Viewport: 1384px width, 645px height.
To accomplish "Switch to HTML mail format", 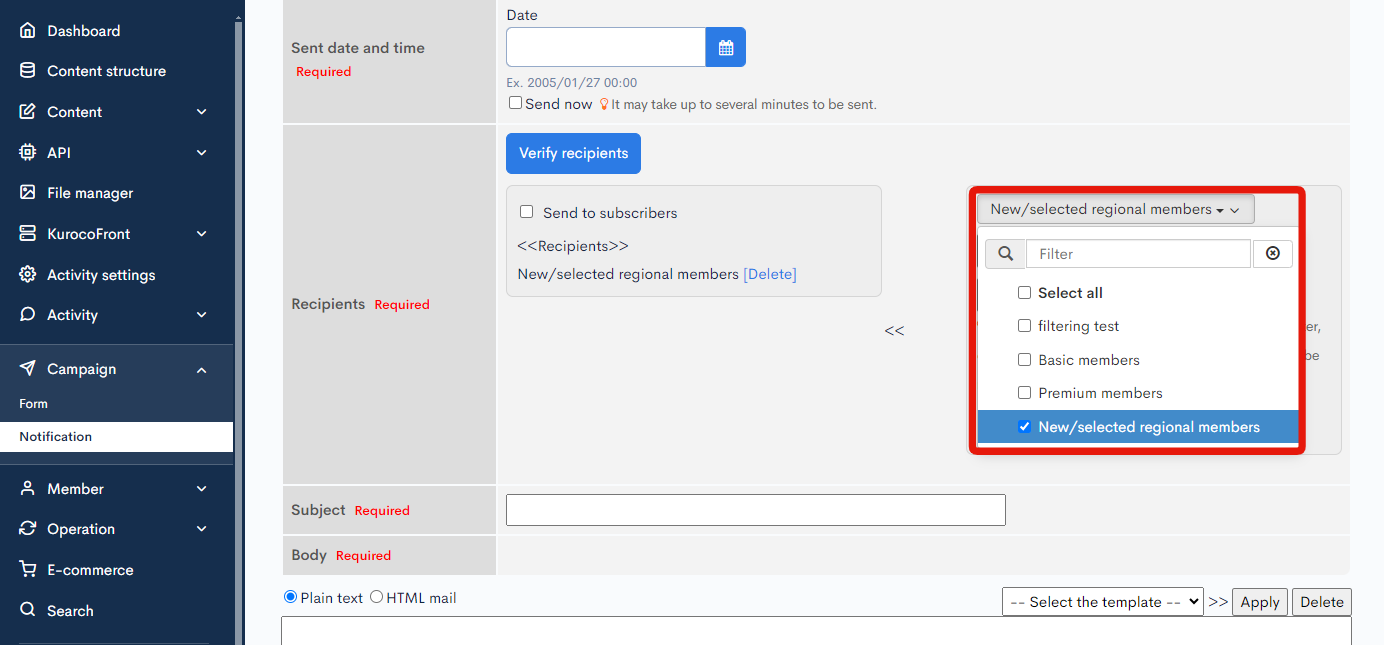I will tap(375, 597).
